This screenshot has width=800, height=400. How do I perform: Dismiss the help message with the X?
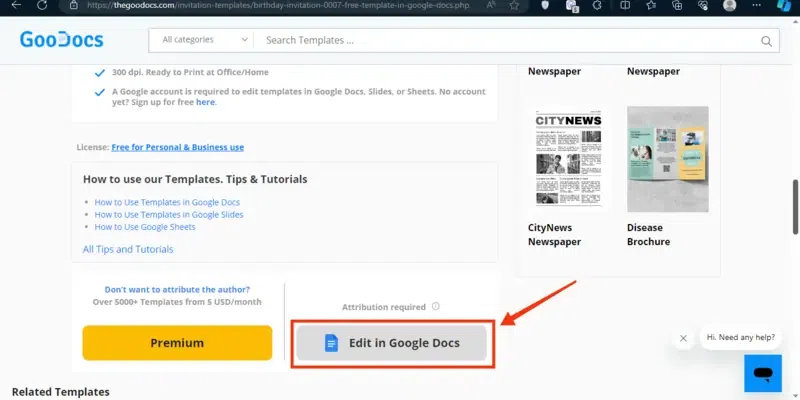(683, 338)
